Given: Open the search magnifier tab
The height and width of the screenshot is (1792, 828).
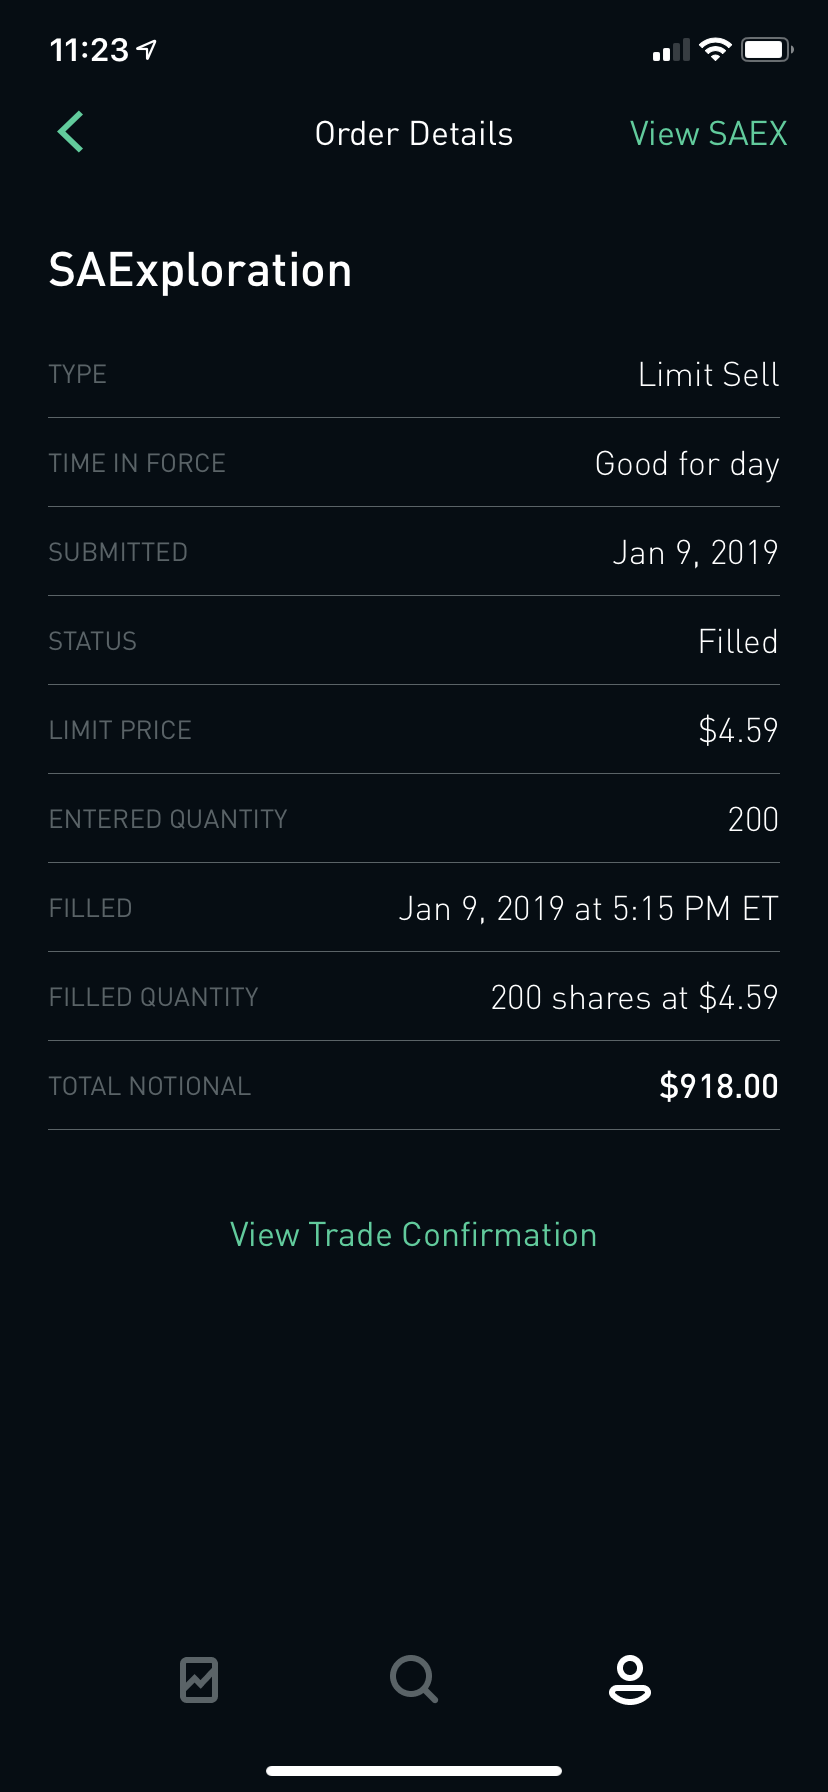Looking at the screenshot, I should 413,1679.
